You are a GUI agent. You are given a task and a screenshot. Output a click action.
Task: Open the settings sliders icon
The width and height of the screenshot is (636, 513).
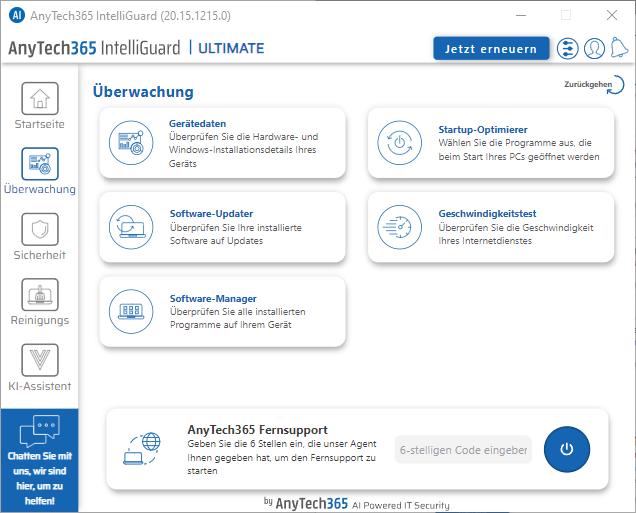[x=568, y=48]
